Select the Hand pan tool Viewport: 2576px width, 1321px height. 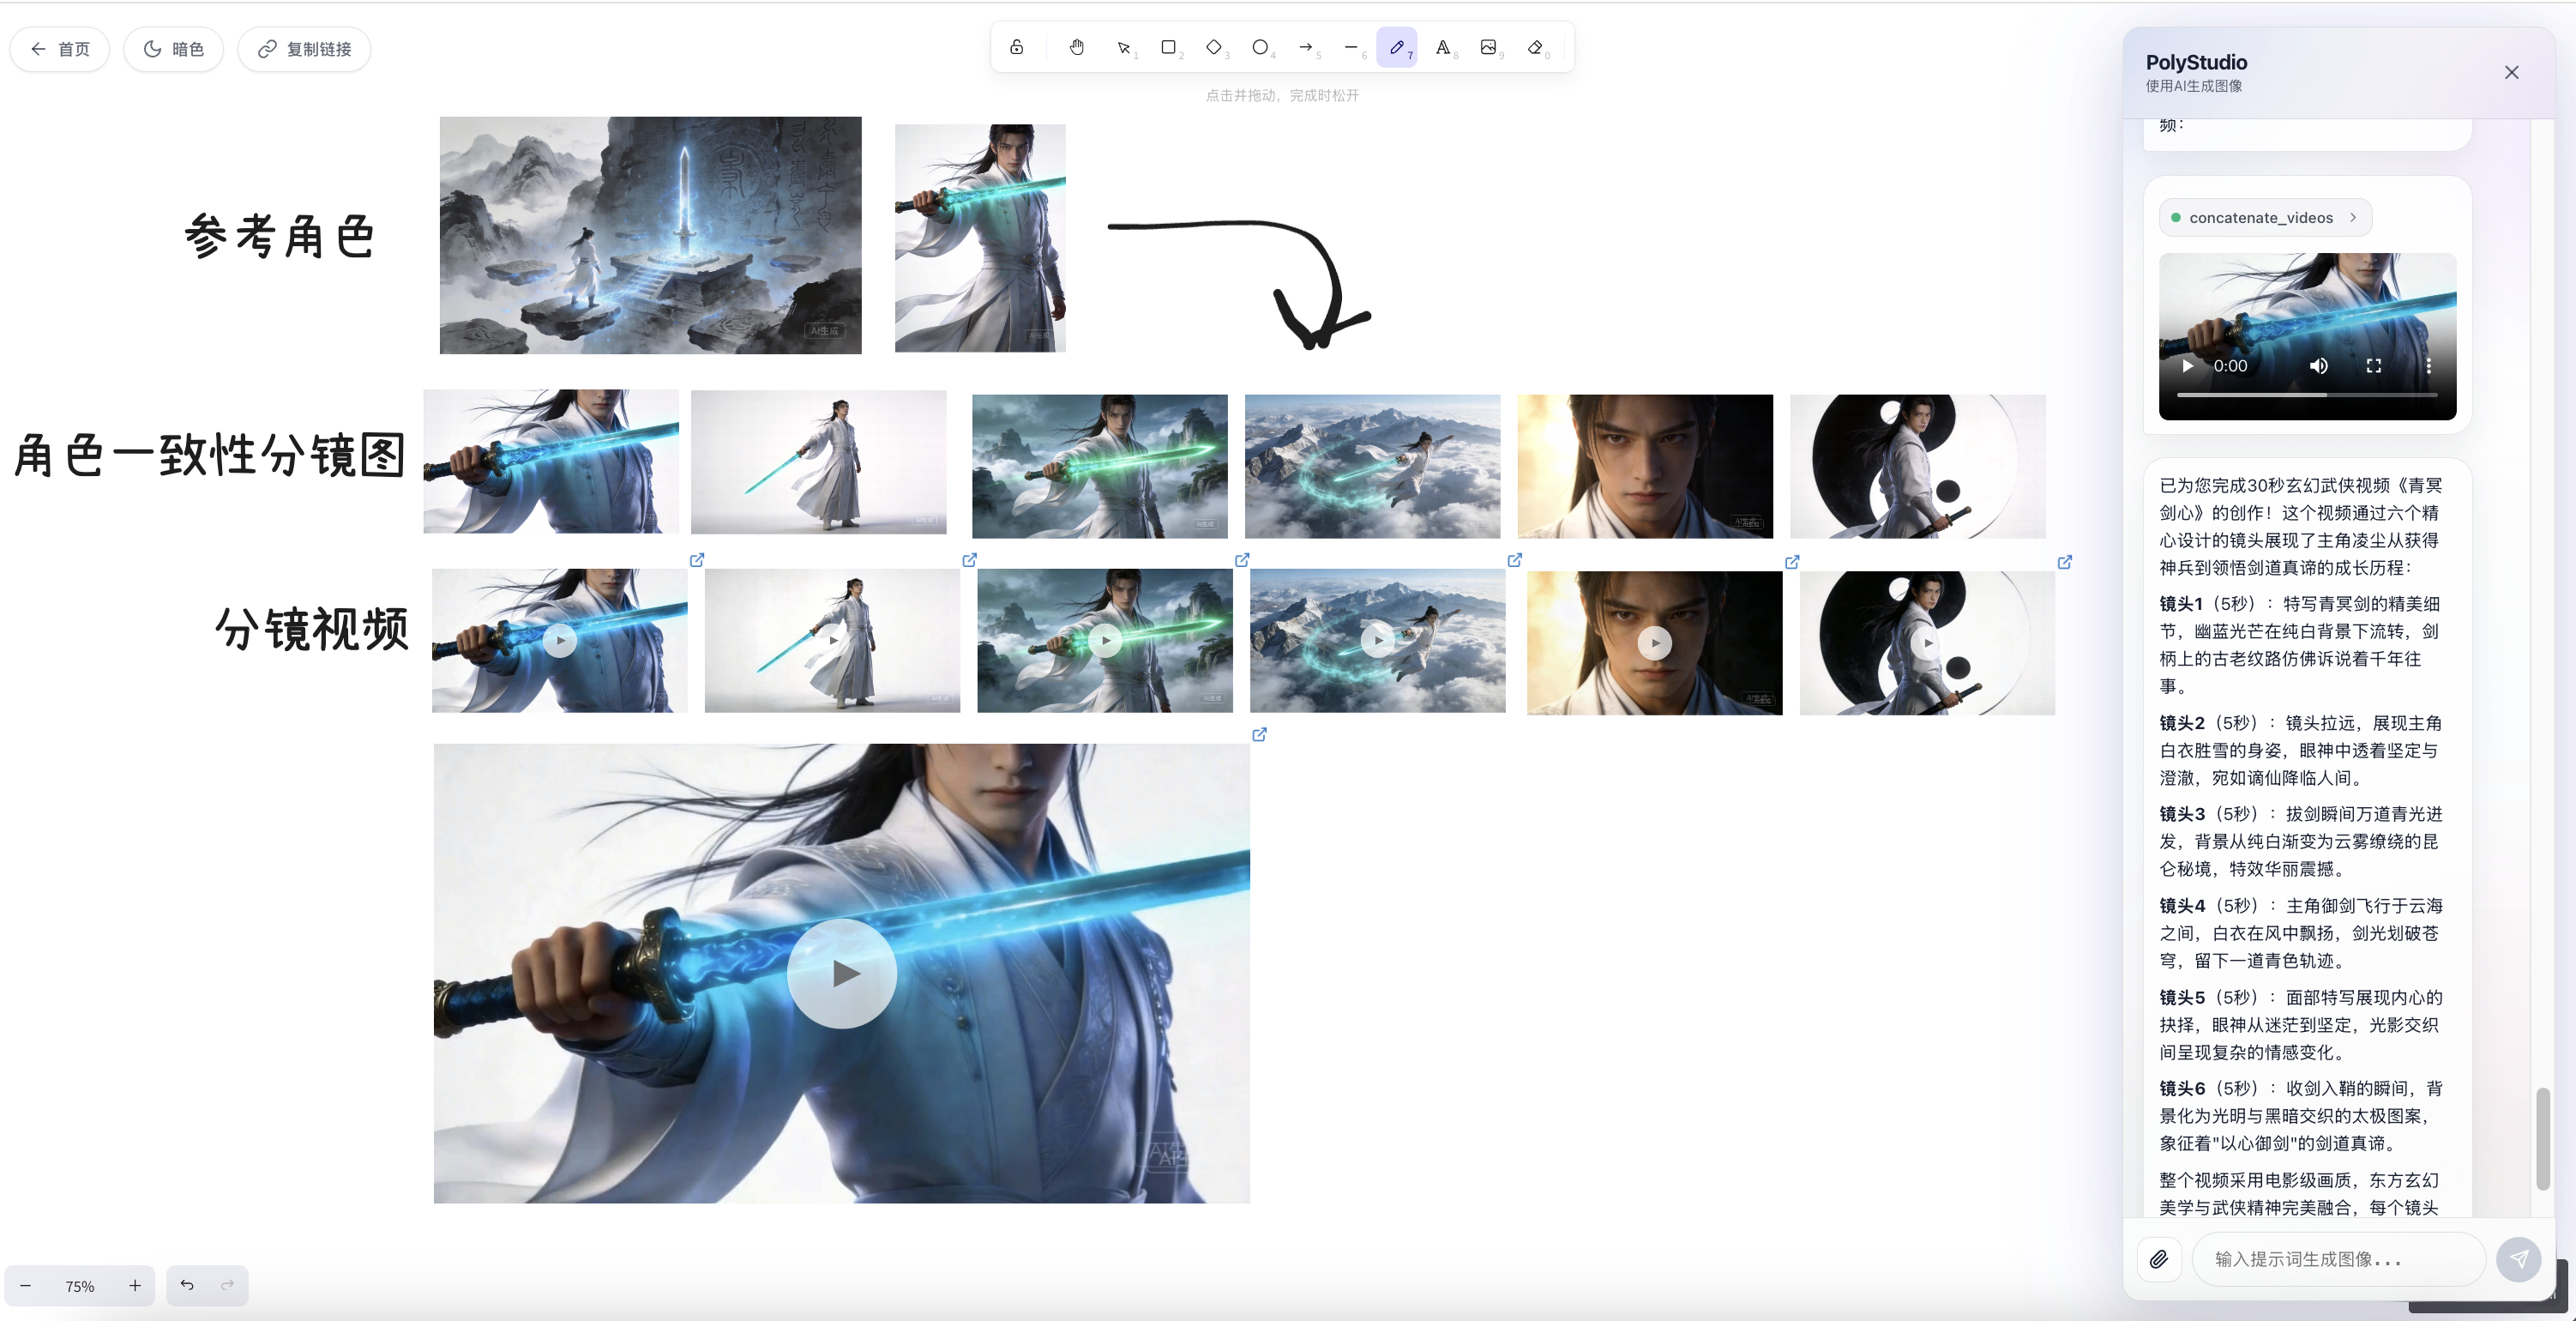click(1077, 47)
